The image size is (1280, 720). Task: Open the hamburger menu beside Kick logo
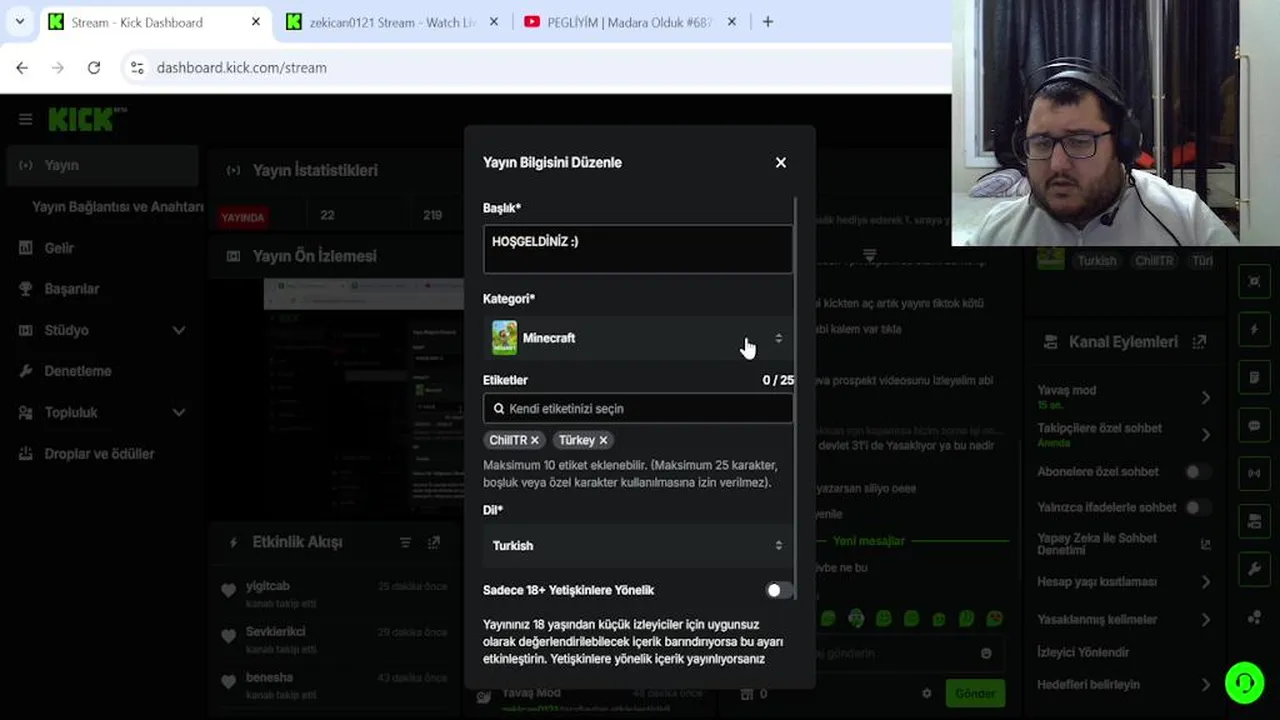(25, 119)
